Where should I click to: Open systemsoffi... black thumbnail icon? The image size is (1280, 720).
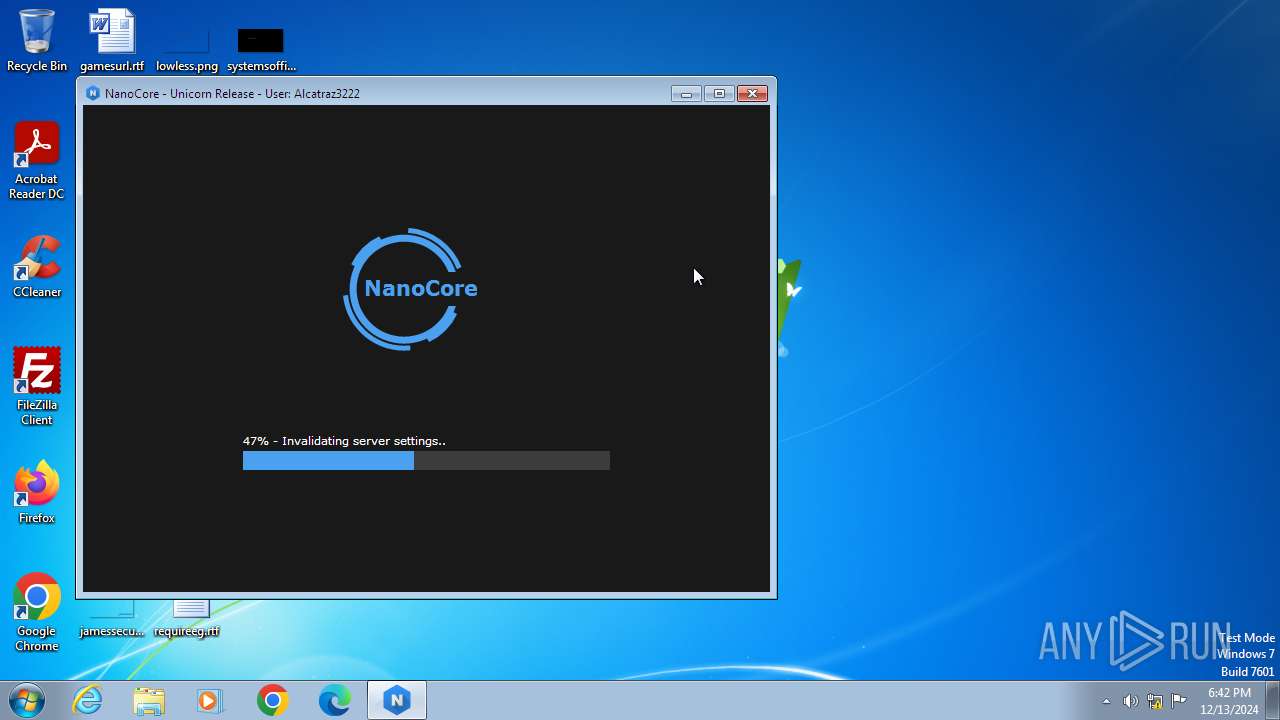[x=261, y=40]
